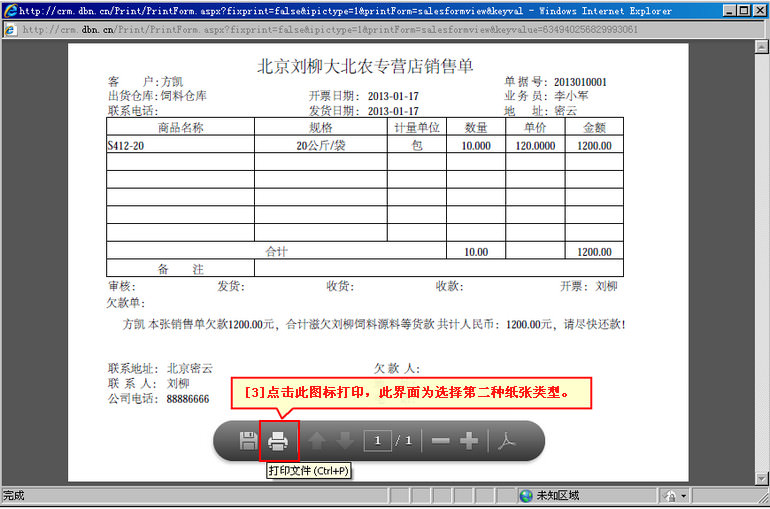This screenshot has width=770, height=509.
Task: Click the printer icon to print file
Action: coord(279,441)
